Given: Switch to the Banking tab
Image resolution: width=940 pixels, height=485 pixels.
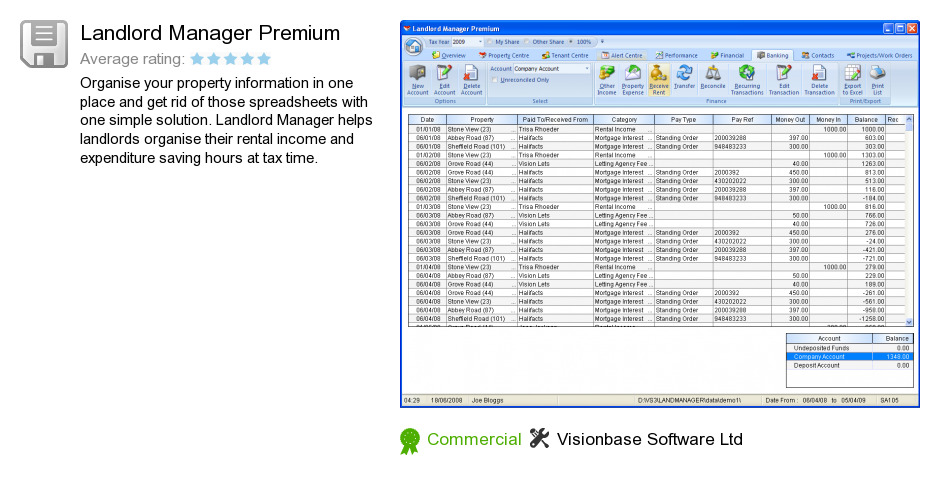Looking at the screenshot, I should tap(772, 55).
